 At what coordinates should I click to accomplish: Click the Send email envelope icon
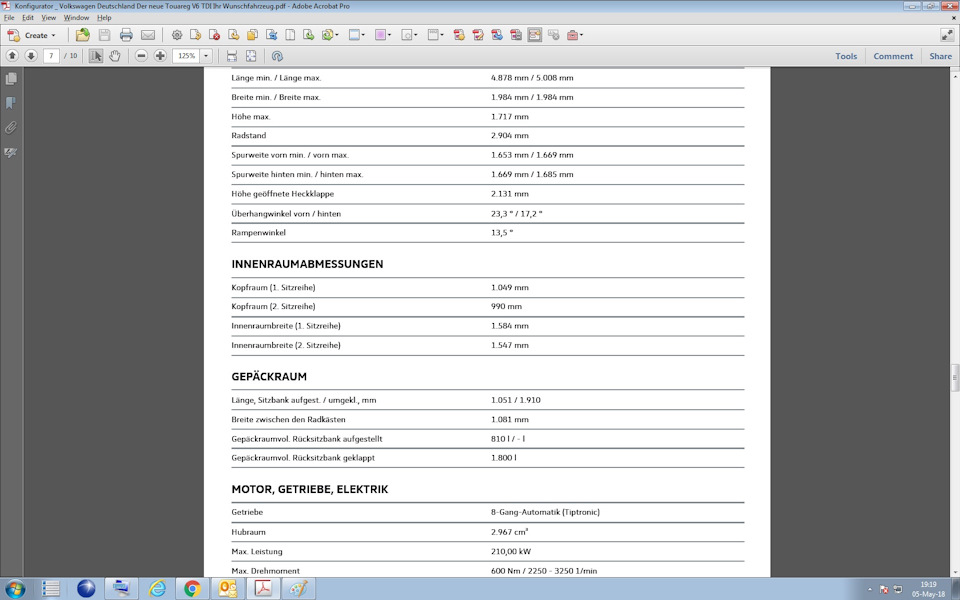[148, 35]
